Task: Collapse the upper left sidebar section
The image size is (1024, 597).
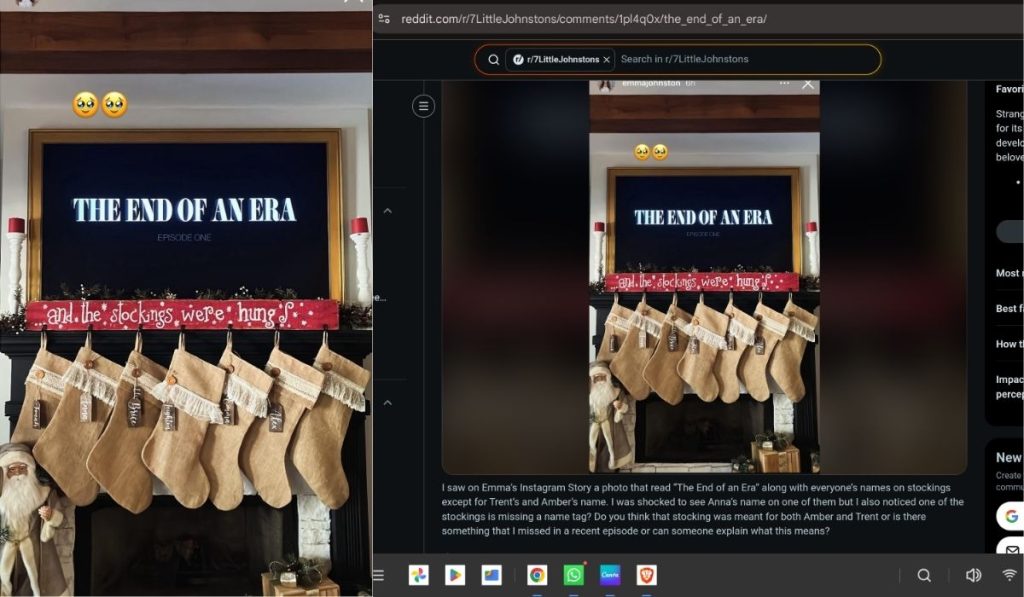Action: coord(388,211)
